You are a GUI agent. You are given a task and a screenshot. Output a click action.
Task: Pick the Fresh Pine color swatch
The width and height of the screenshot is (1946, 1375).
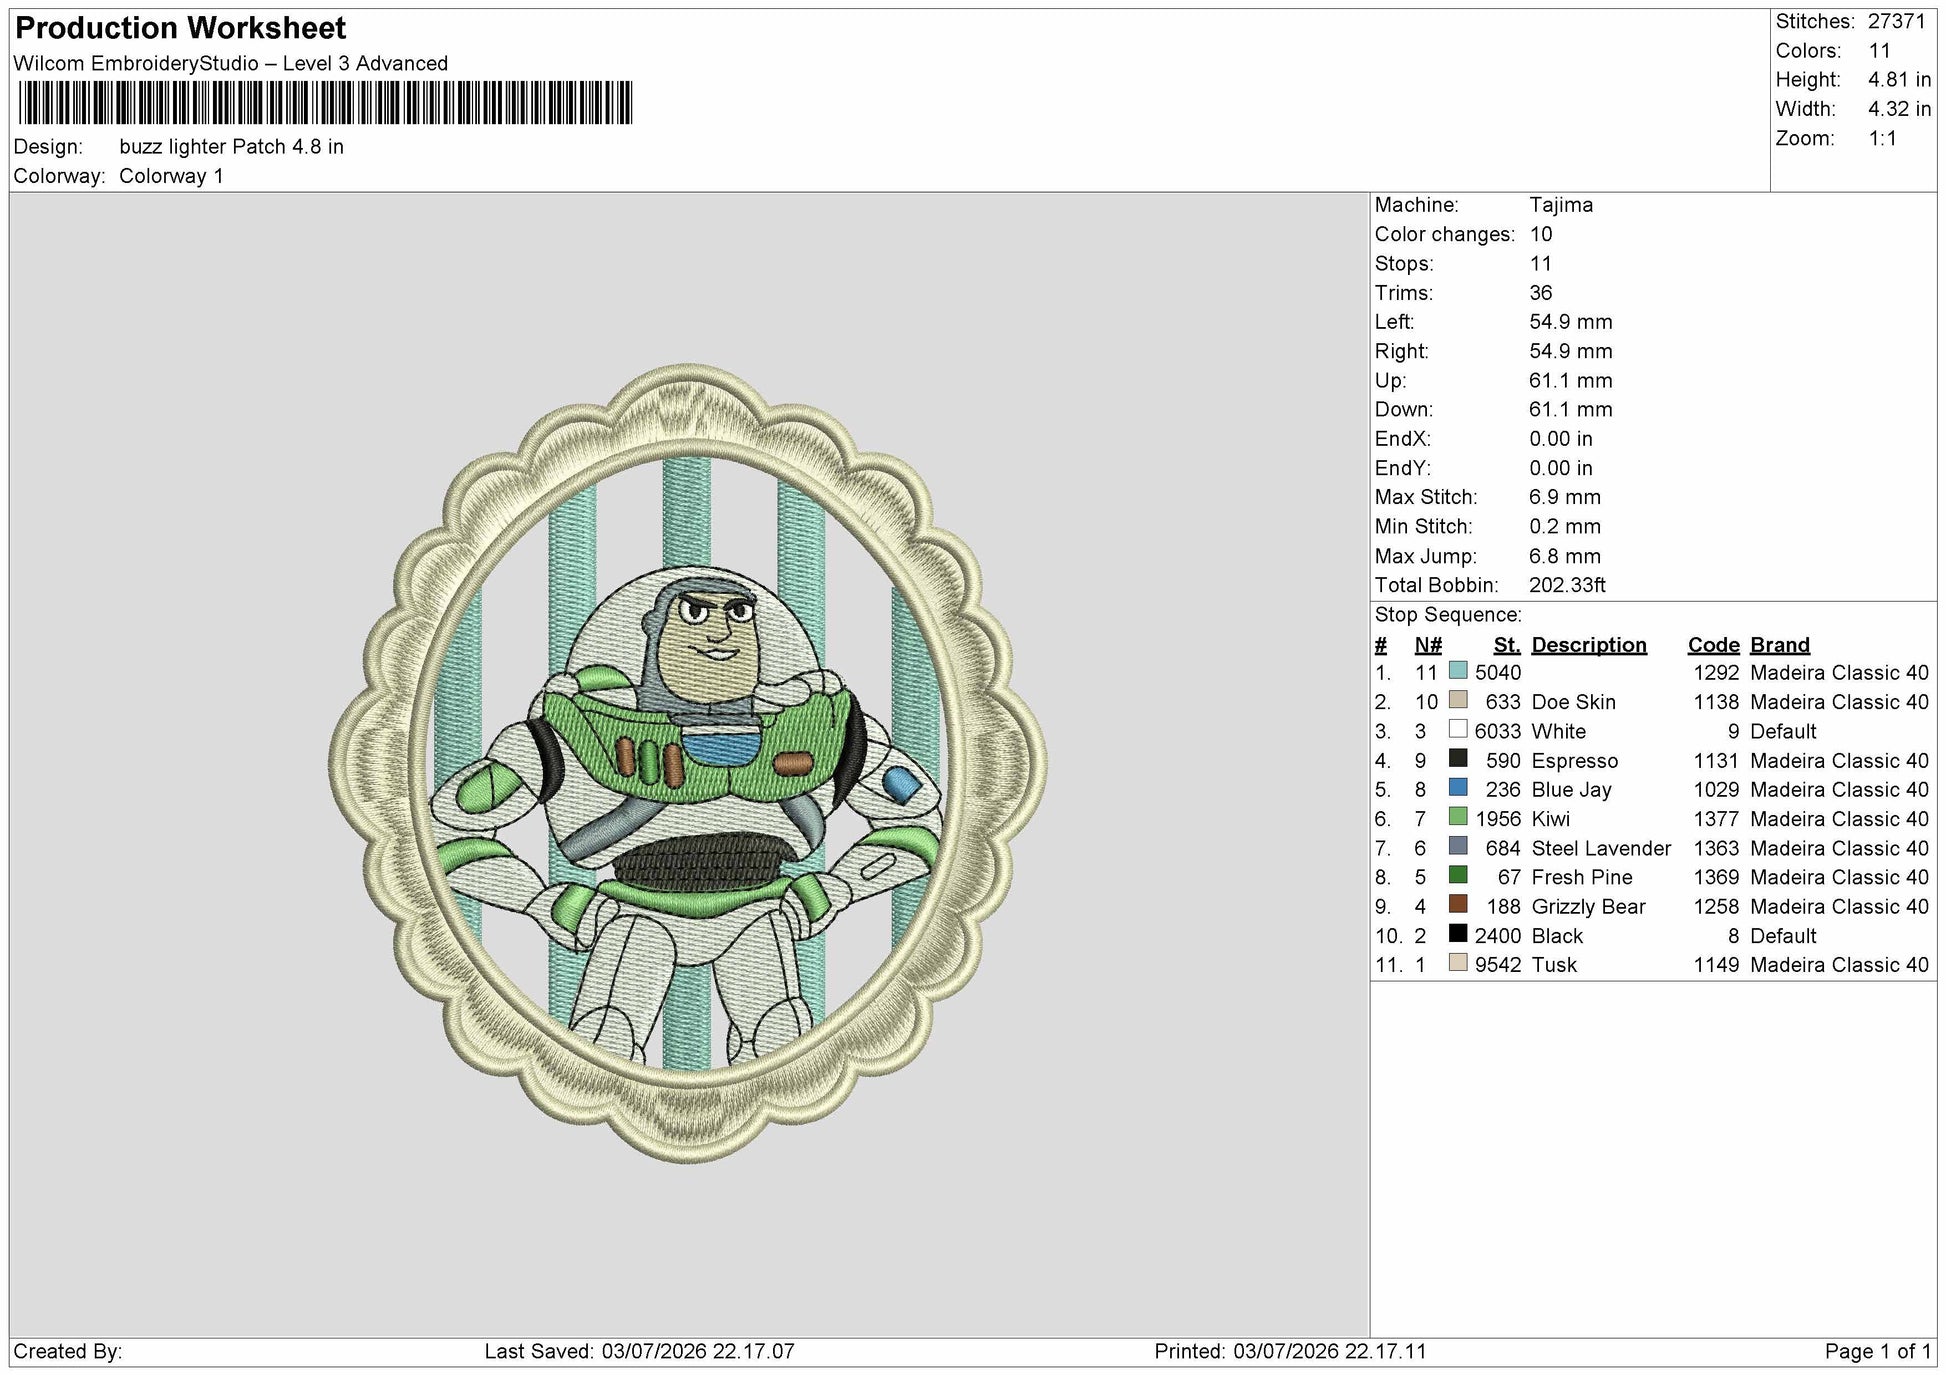click(1458, 875)
